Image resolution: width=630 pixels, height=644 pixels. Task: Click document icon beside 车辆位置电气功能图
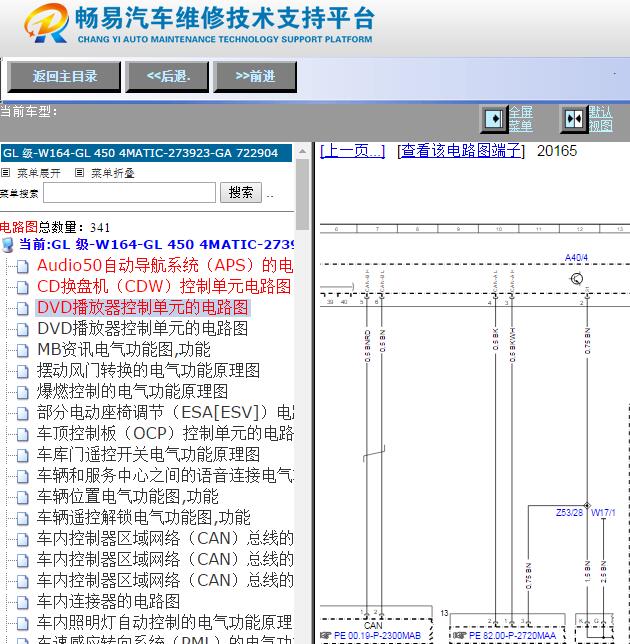(23, 497)
